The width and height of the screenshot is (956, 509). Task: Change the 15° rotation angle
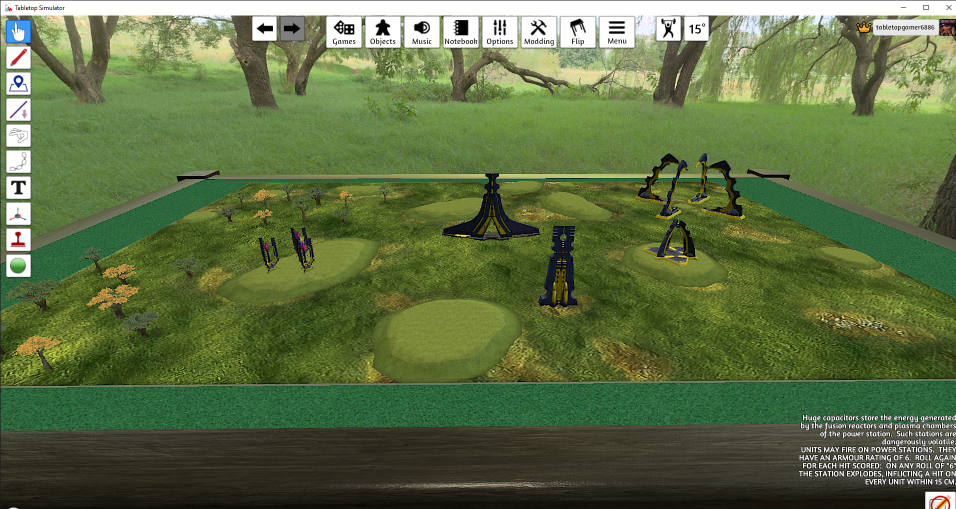coord(696,29)
